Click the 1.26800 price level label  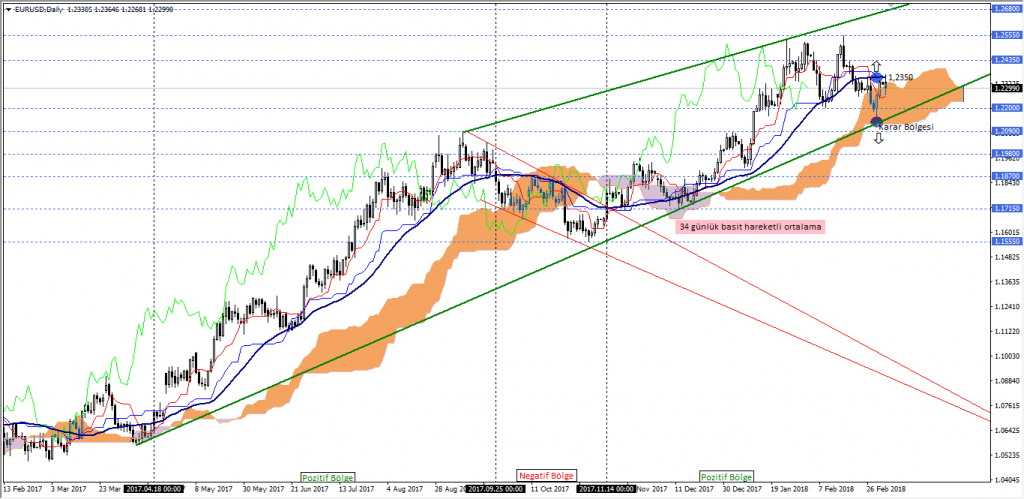(1006, 8)
